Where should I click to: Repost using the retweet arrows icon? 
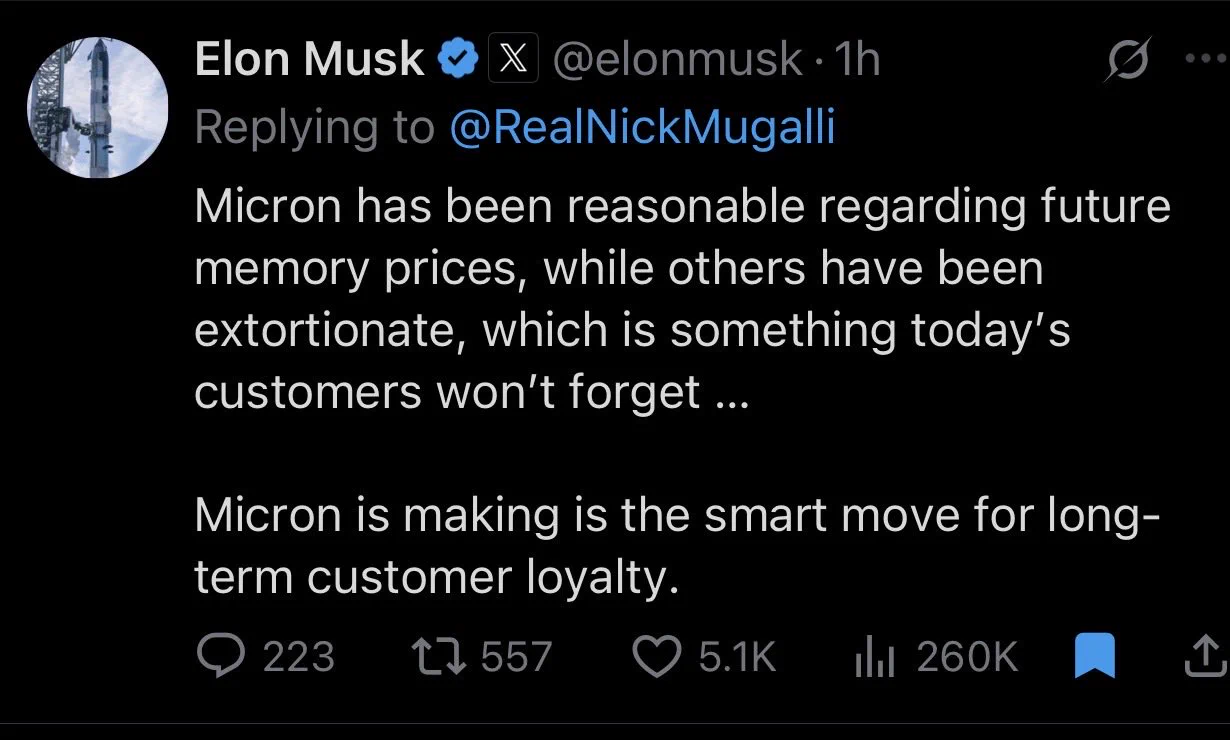tap(441, 657)
